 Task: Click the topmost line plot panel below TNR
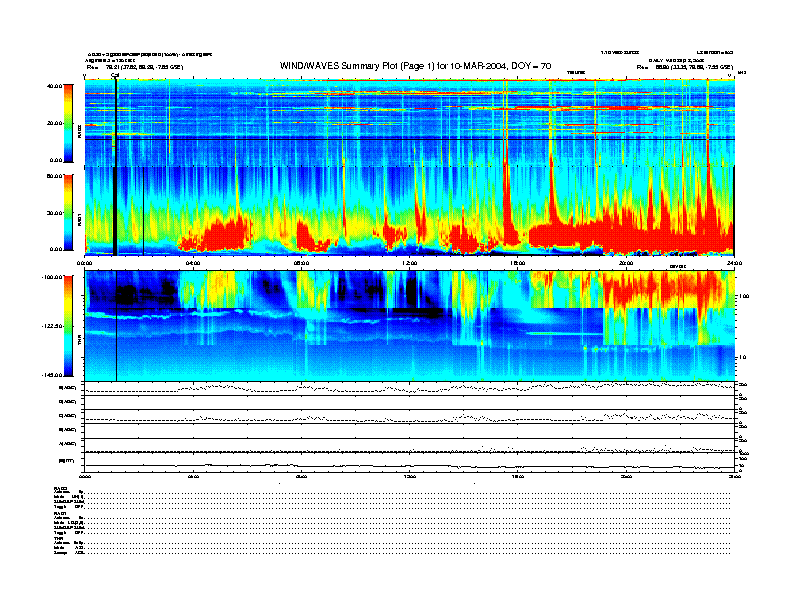[410, 388]
